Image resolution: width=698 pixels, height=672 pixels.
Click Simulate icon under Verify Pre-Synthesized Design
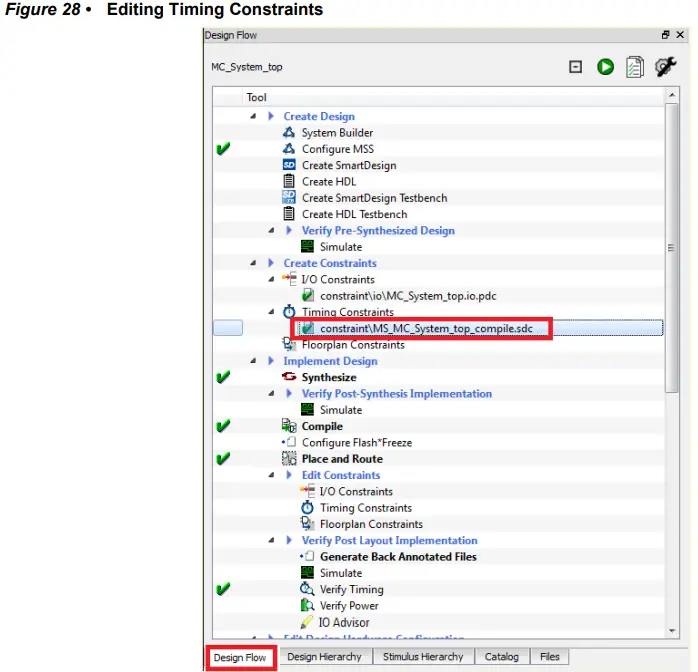click(307, 247)
